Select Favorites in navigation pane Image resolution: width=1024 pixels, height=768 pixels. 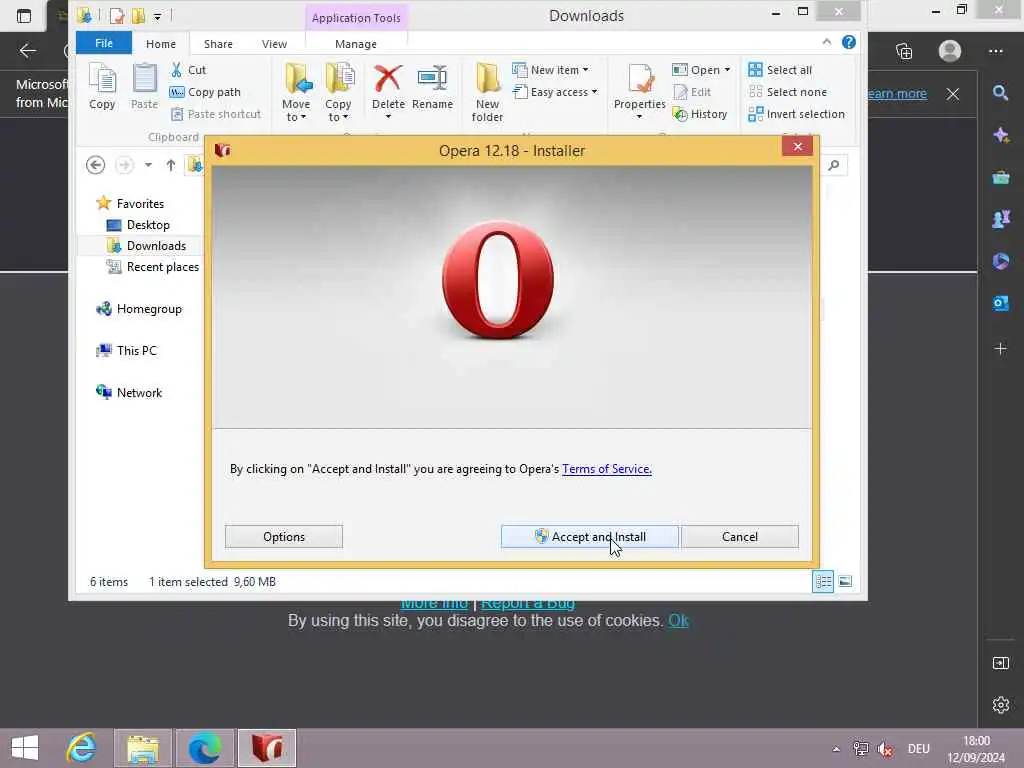(130, 204)
